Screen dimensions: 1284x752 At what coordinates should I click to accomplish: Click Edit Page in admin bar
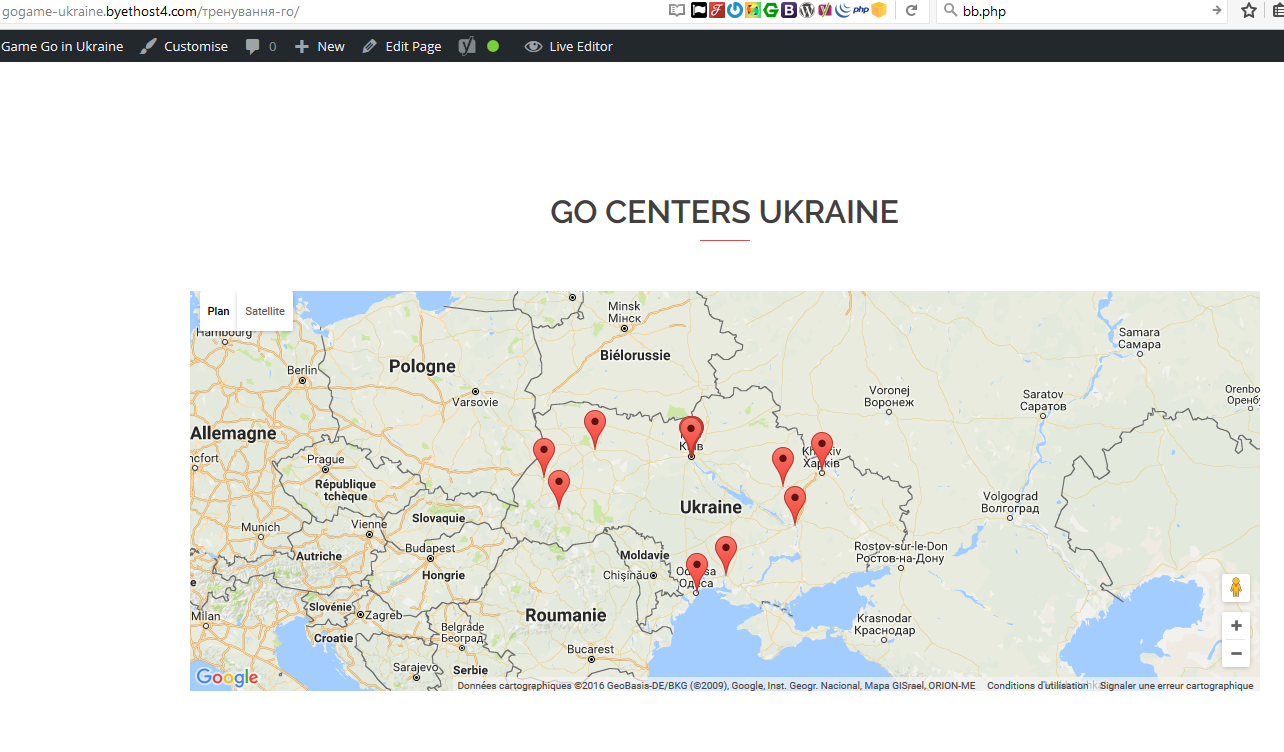point(402,46)
